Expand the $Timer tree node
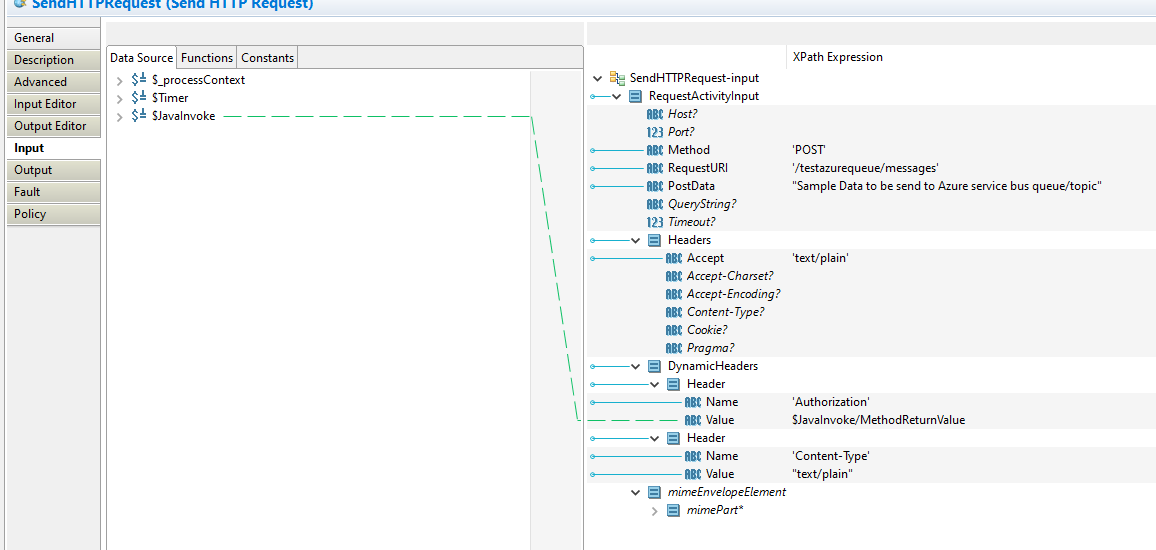Viewport: 1156px width, 550px height. click(x=120, y=98)
